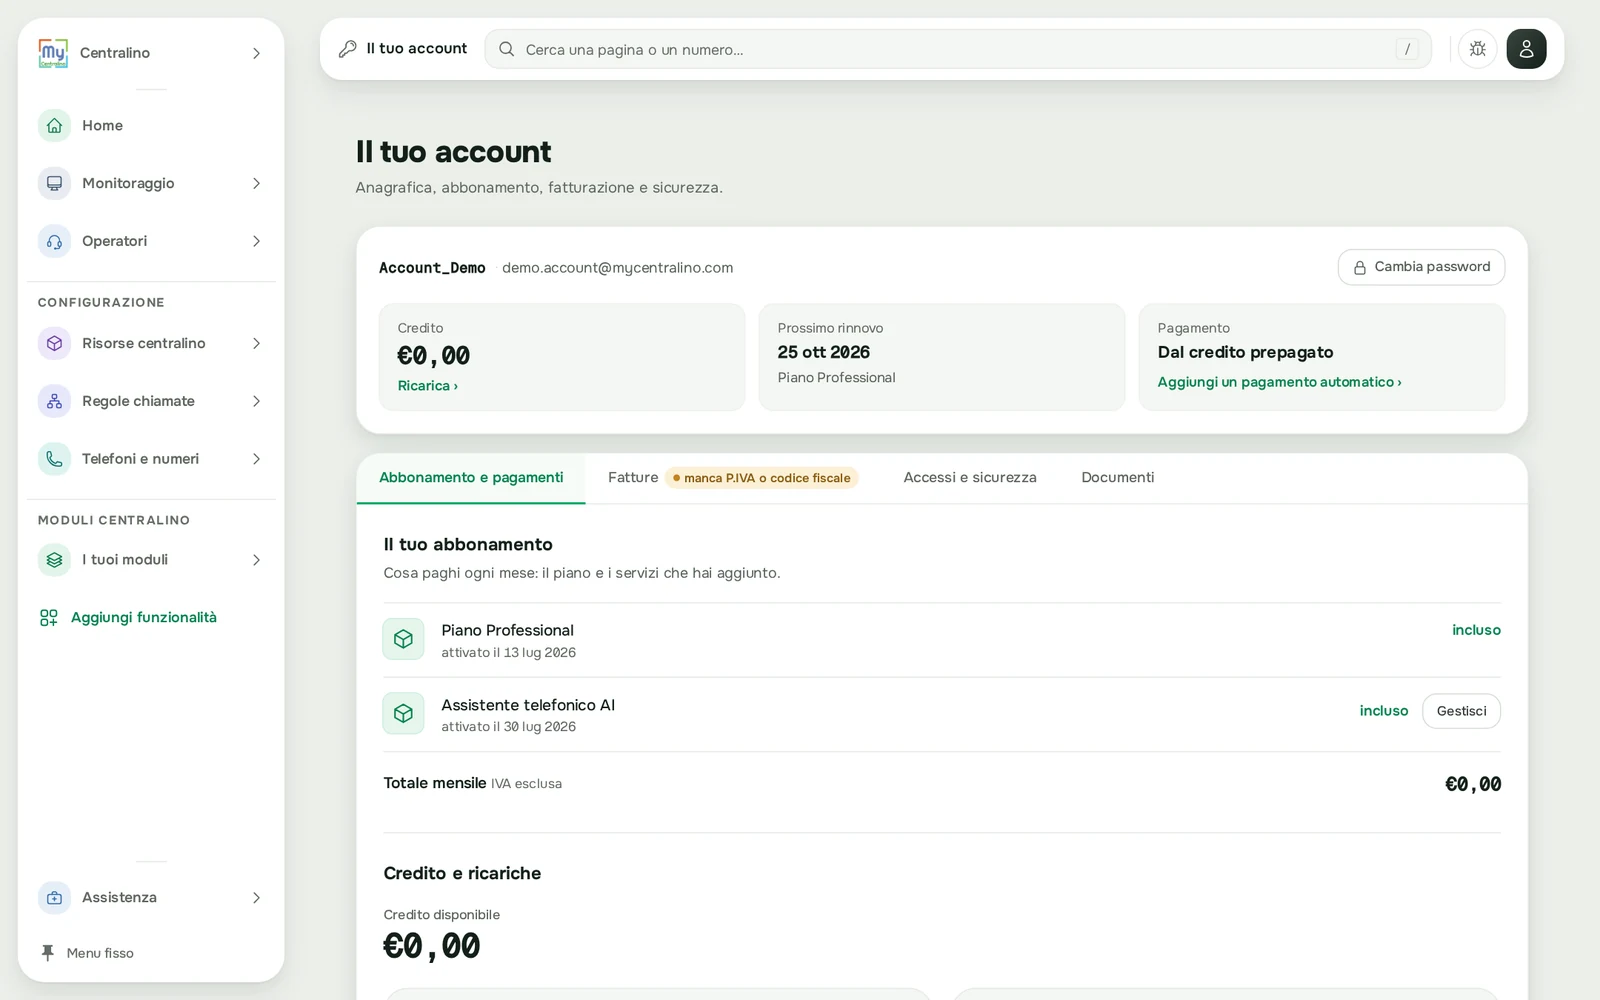Click the Assistente telefonico AI package icon
The height and width of the screenshot is (1000, 1600).
pyautogui.click(x=403, y=713)
